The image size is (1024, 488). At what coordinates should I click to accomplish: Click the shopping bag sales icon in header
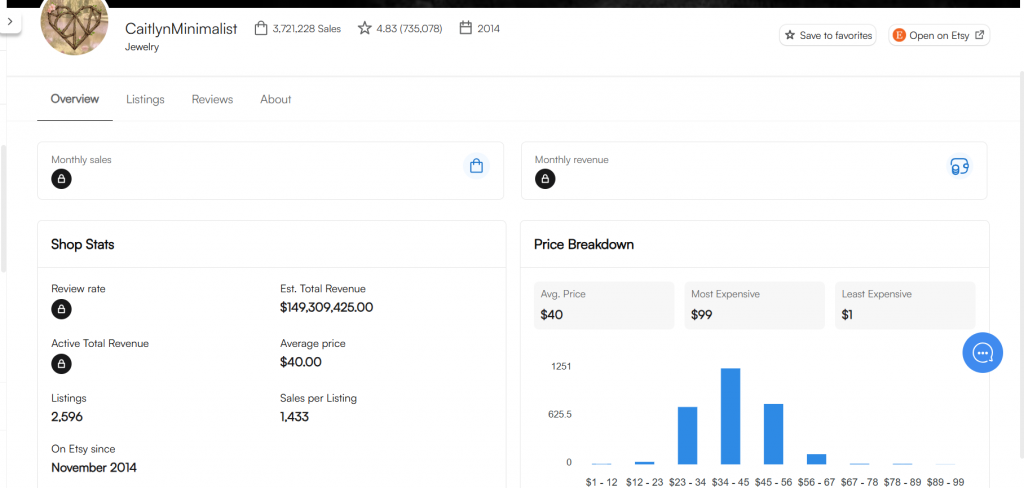261,28
